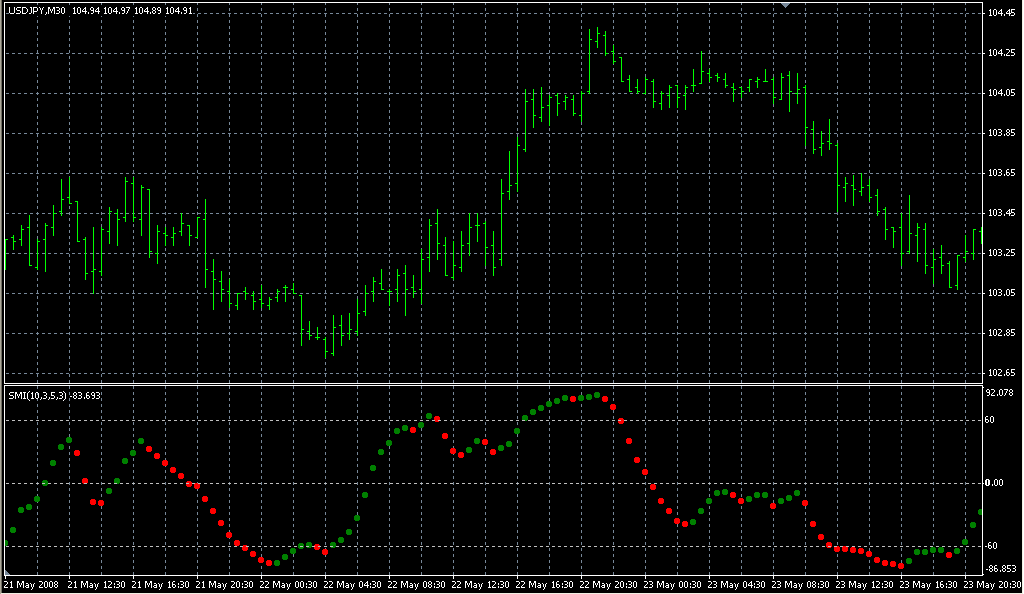Click the -60 level indicator label
Viewport: 1024px width, 594px height.
pos(994,546)
